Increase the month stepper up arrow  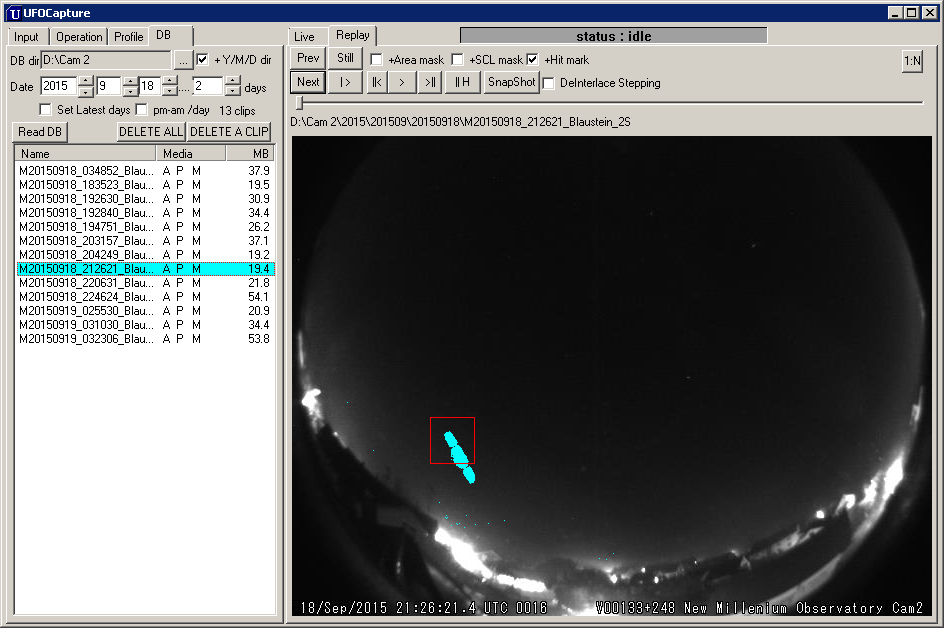click(130, 81)
